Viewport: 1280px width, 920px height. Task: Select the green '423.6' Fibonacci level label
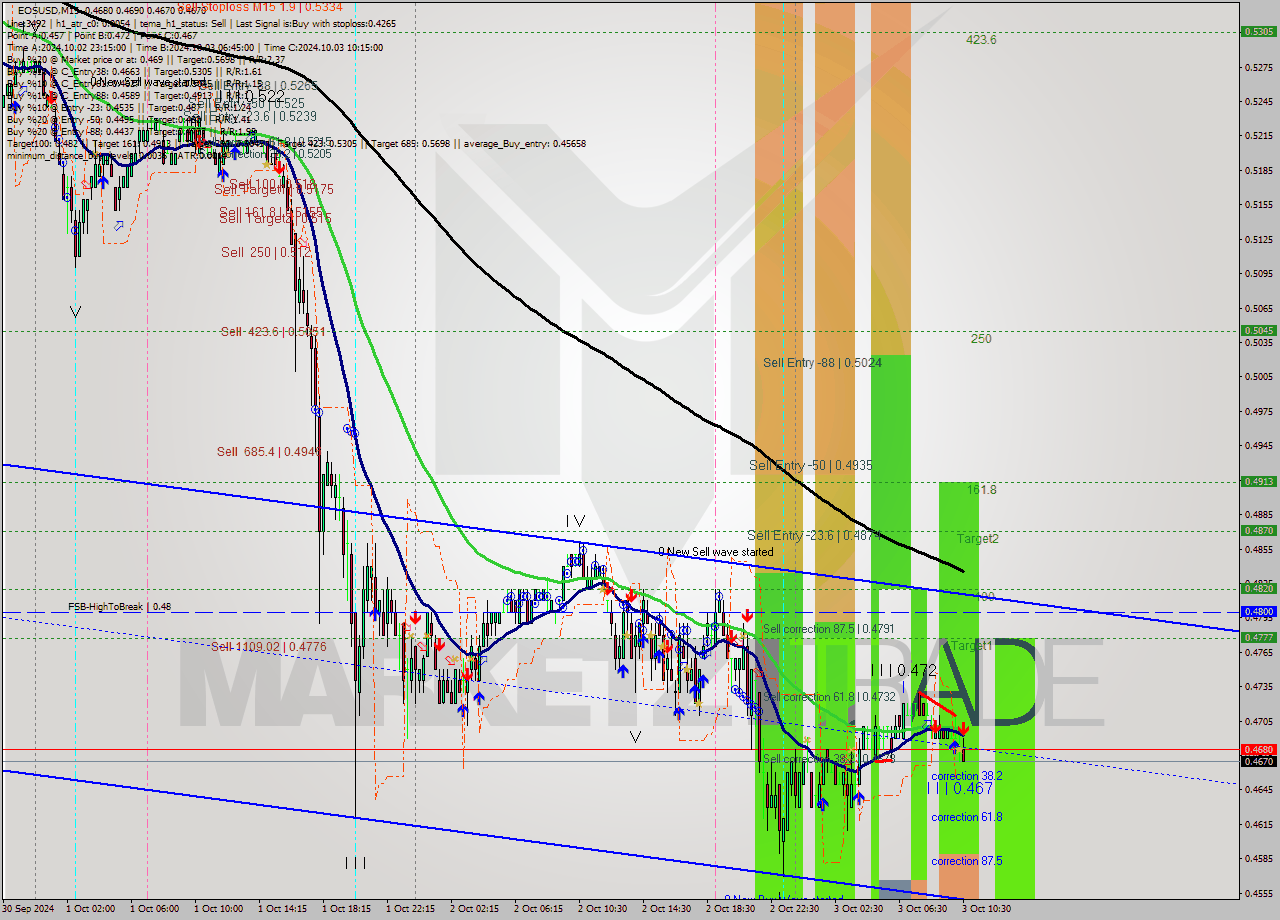[x=981, y=40]
